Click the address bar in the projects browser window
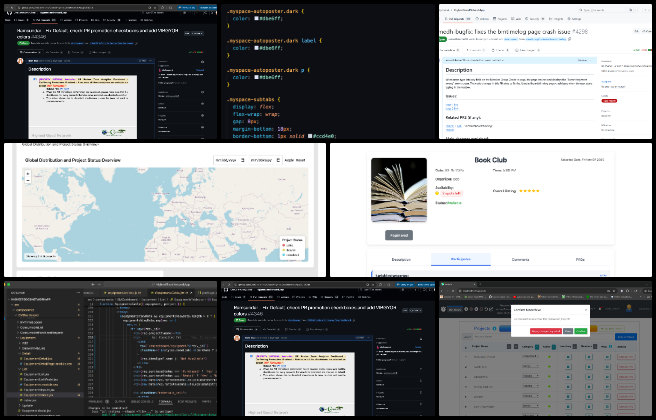 (531, 291)
